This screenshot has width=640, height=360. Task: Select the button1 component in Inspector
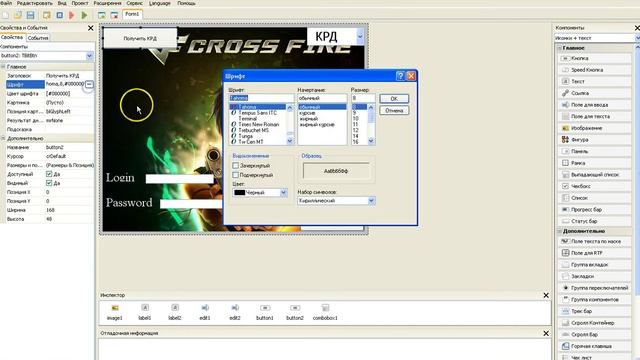(265, 312)
